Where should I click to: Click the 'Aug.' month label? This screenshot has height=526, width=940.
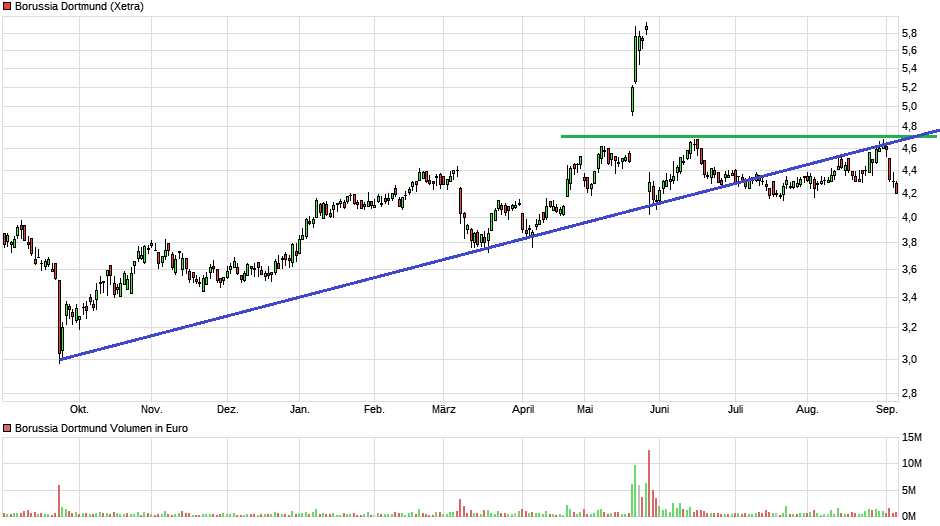pyautogui.click(x=807, y=410)
